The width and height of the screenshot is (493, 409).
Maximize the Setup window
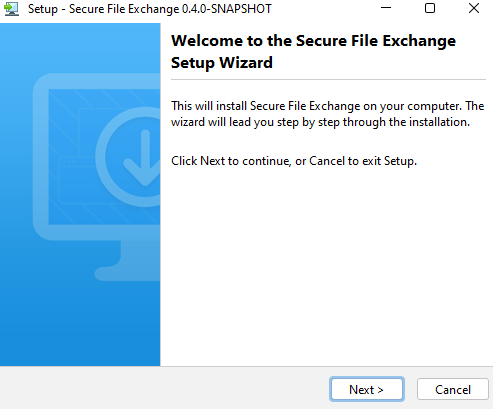click(x=430, y=8)
